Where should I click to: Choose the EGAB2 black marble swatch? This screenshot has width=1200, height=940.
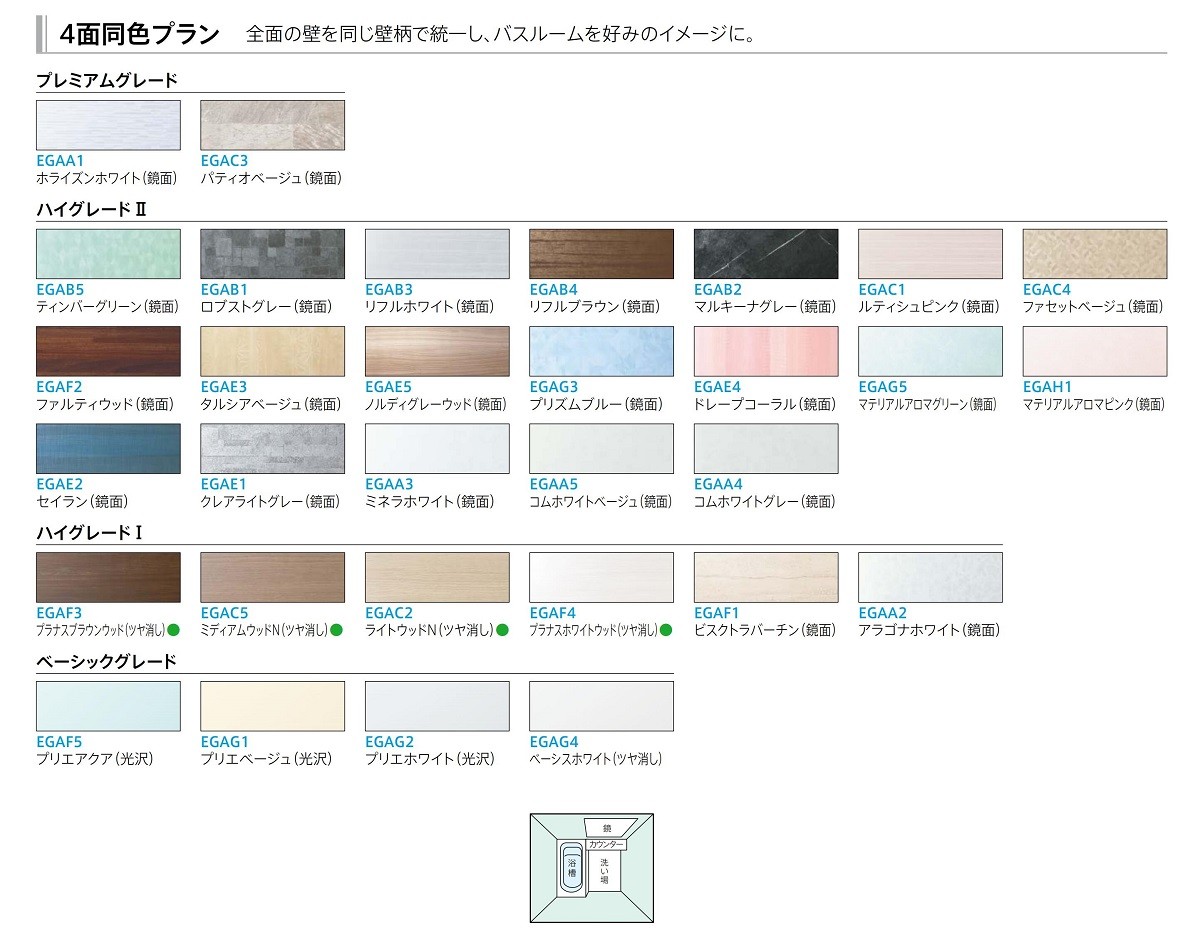765,254
